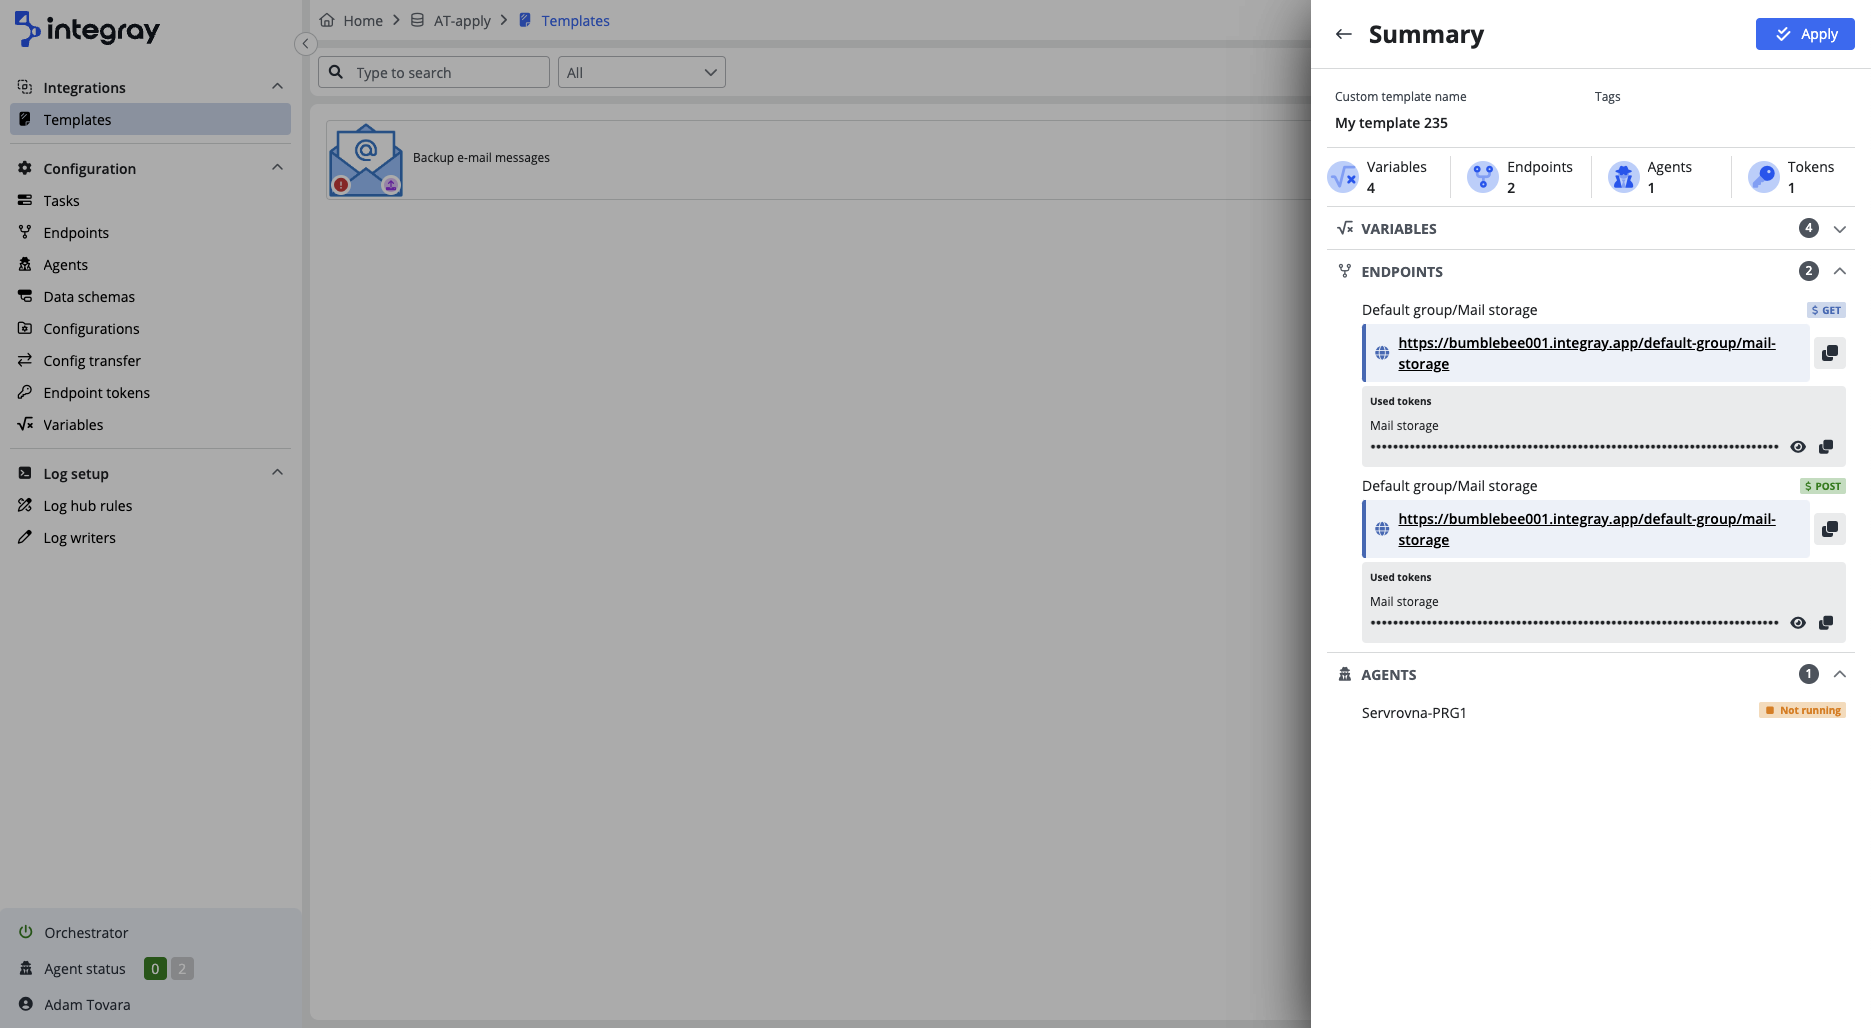The height and width of the screenshot is (1028, 1871).
Task: Open the All filter dropdown
Action: pos(641,73)
